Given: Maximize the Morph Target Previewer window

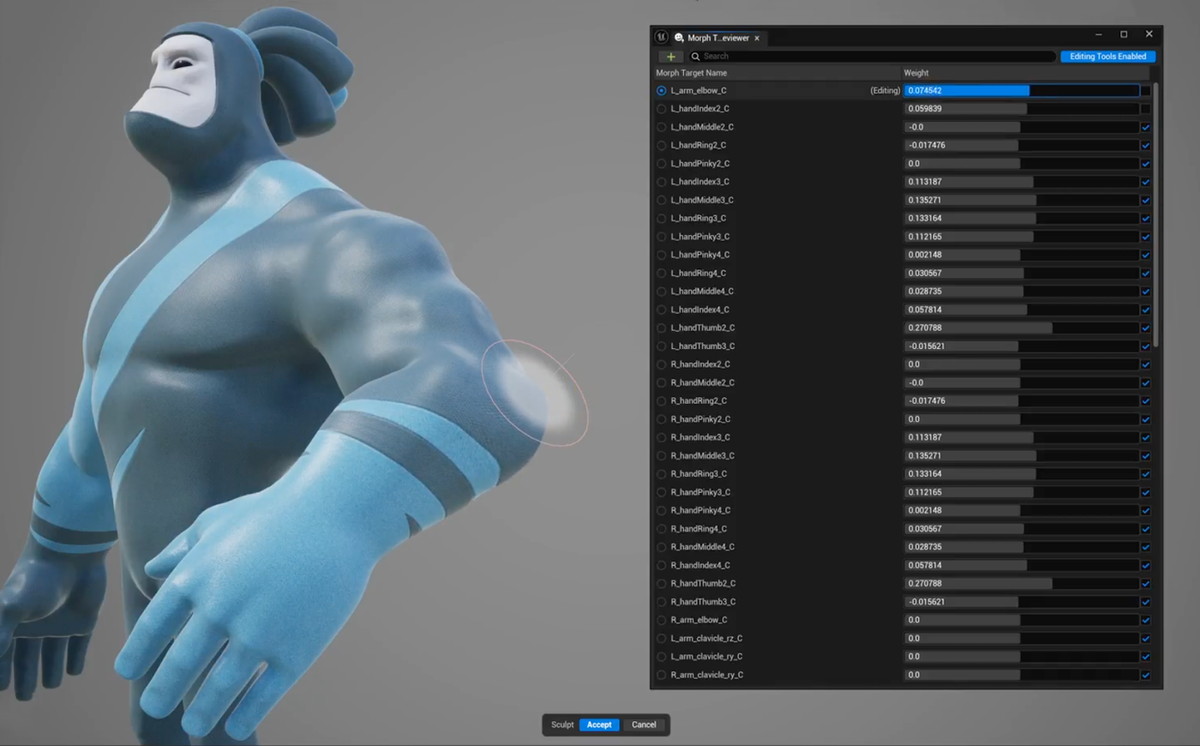Looking at the screenshot, I should pos(1123,35).
